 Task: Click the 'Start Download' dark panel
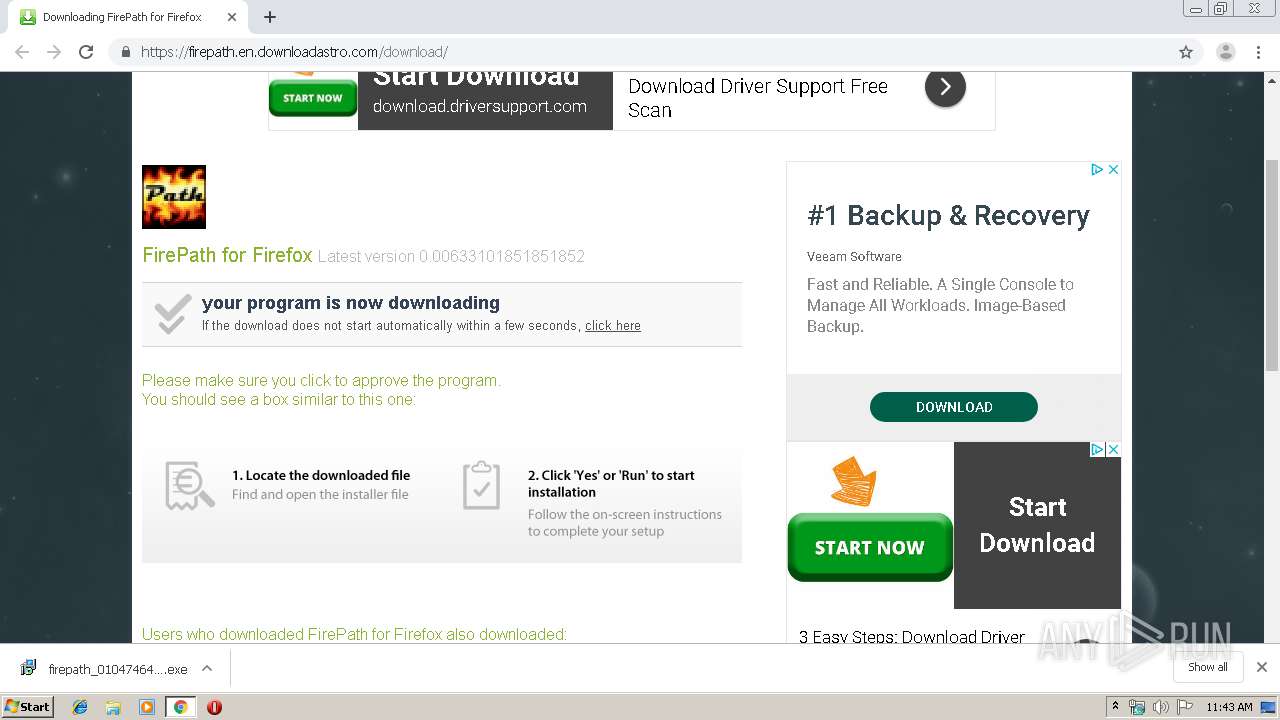[1037, 525]
